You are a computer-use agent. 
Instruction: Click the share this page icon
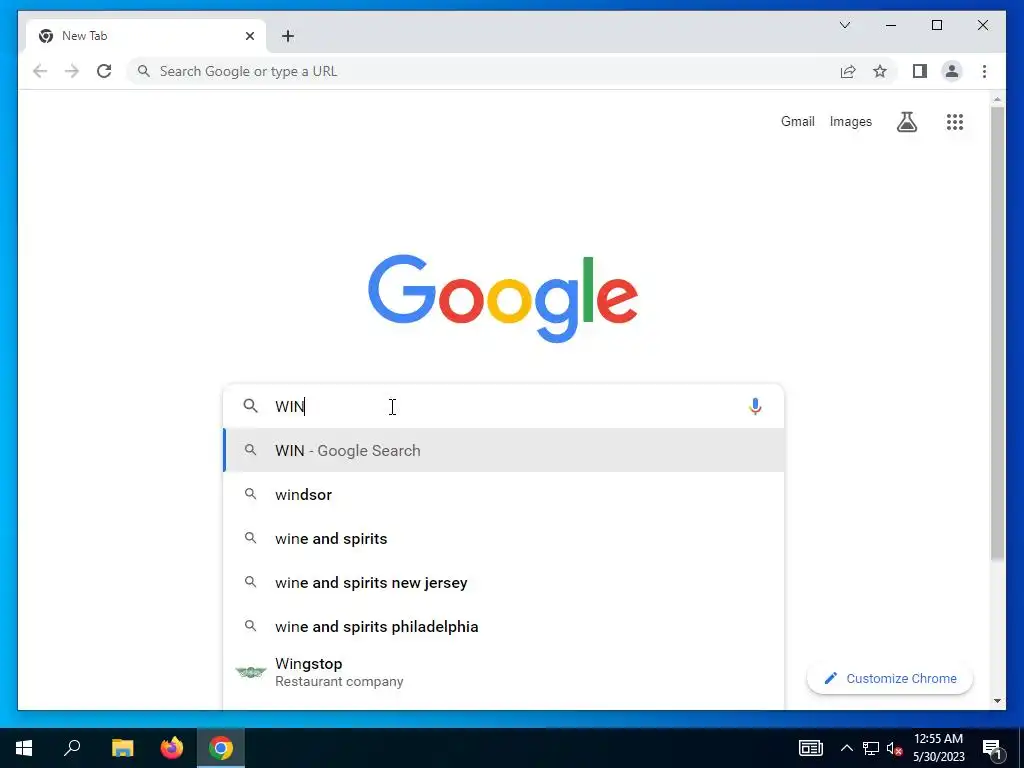pyautogui.click(x=848, y=71)
